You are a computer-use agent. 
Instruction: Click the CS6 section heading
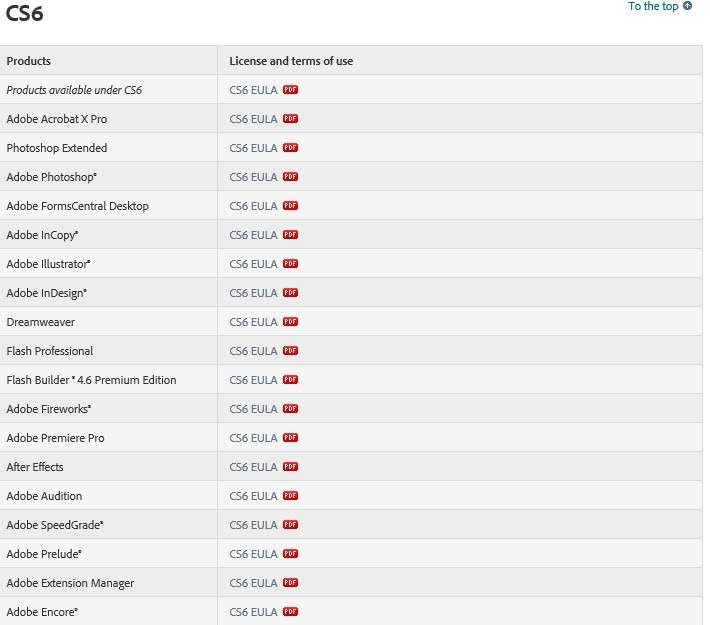24,13
